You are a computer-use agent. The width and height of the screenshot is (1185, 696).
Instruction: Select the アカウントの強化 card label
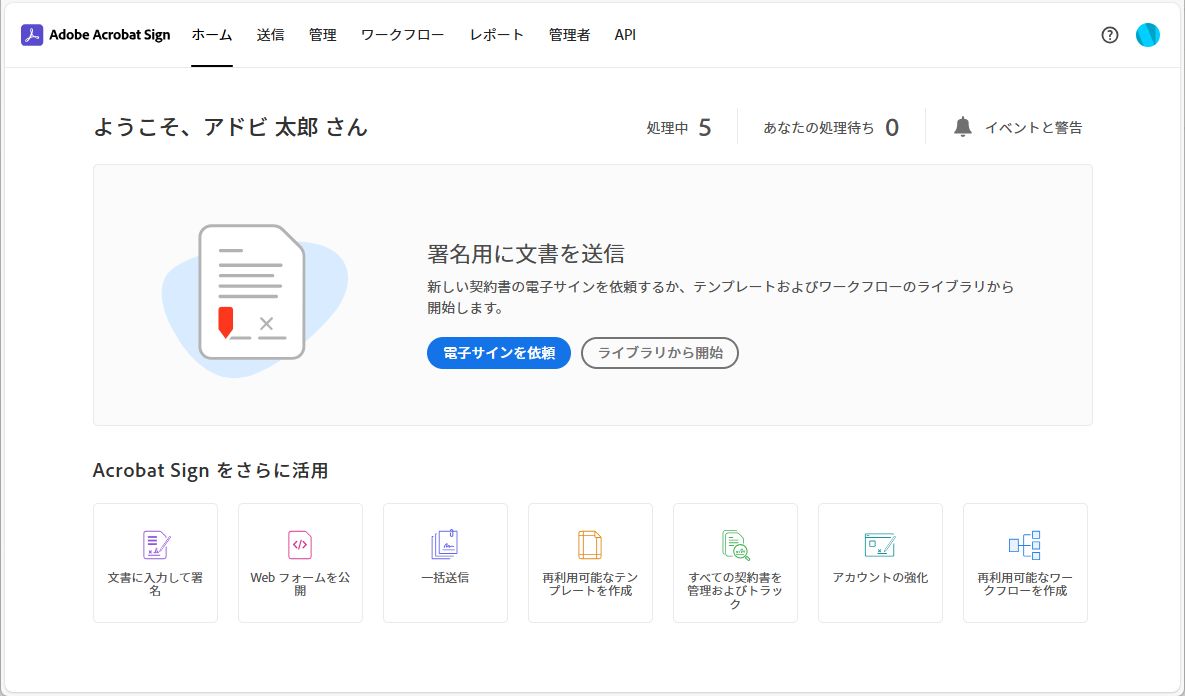click(x=880, y=577)
